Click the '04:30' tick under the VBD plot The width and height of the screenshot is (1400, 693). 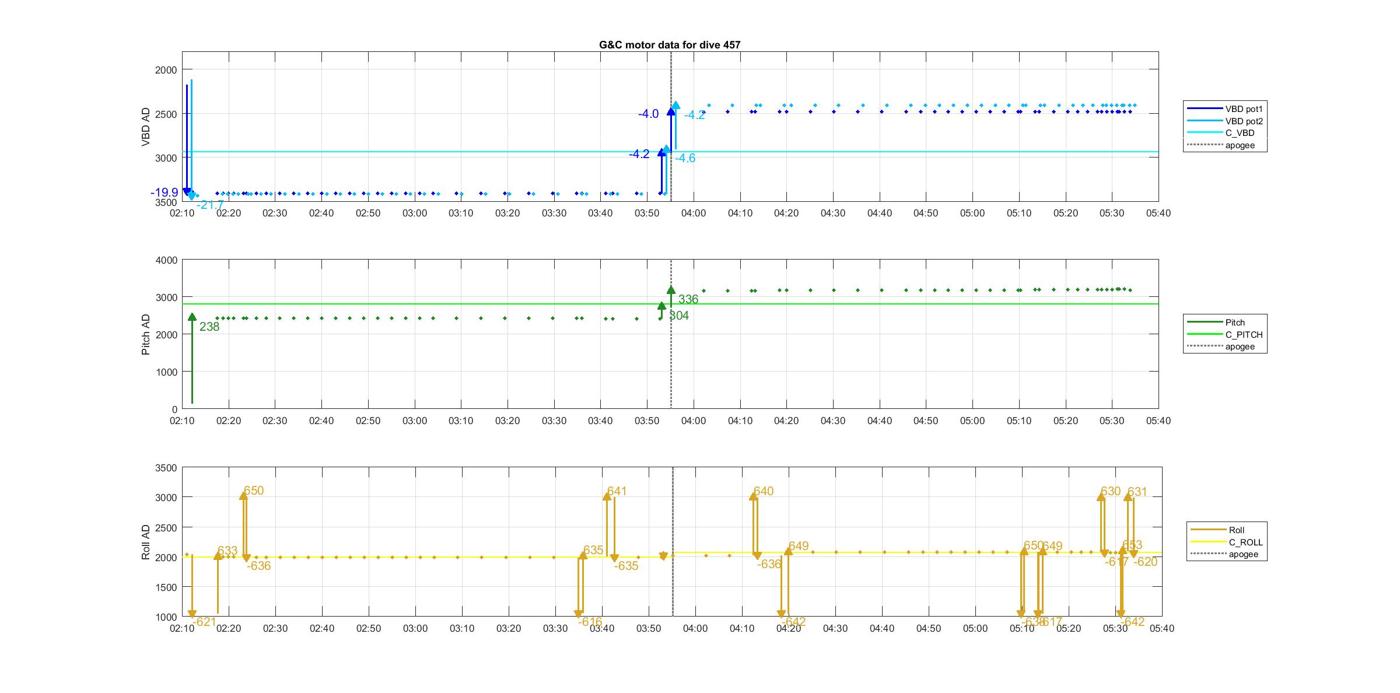pyautogui.click(x=833, y=213)
